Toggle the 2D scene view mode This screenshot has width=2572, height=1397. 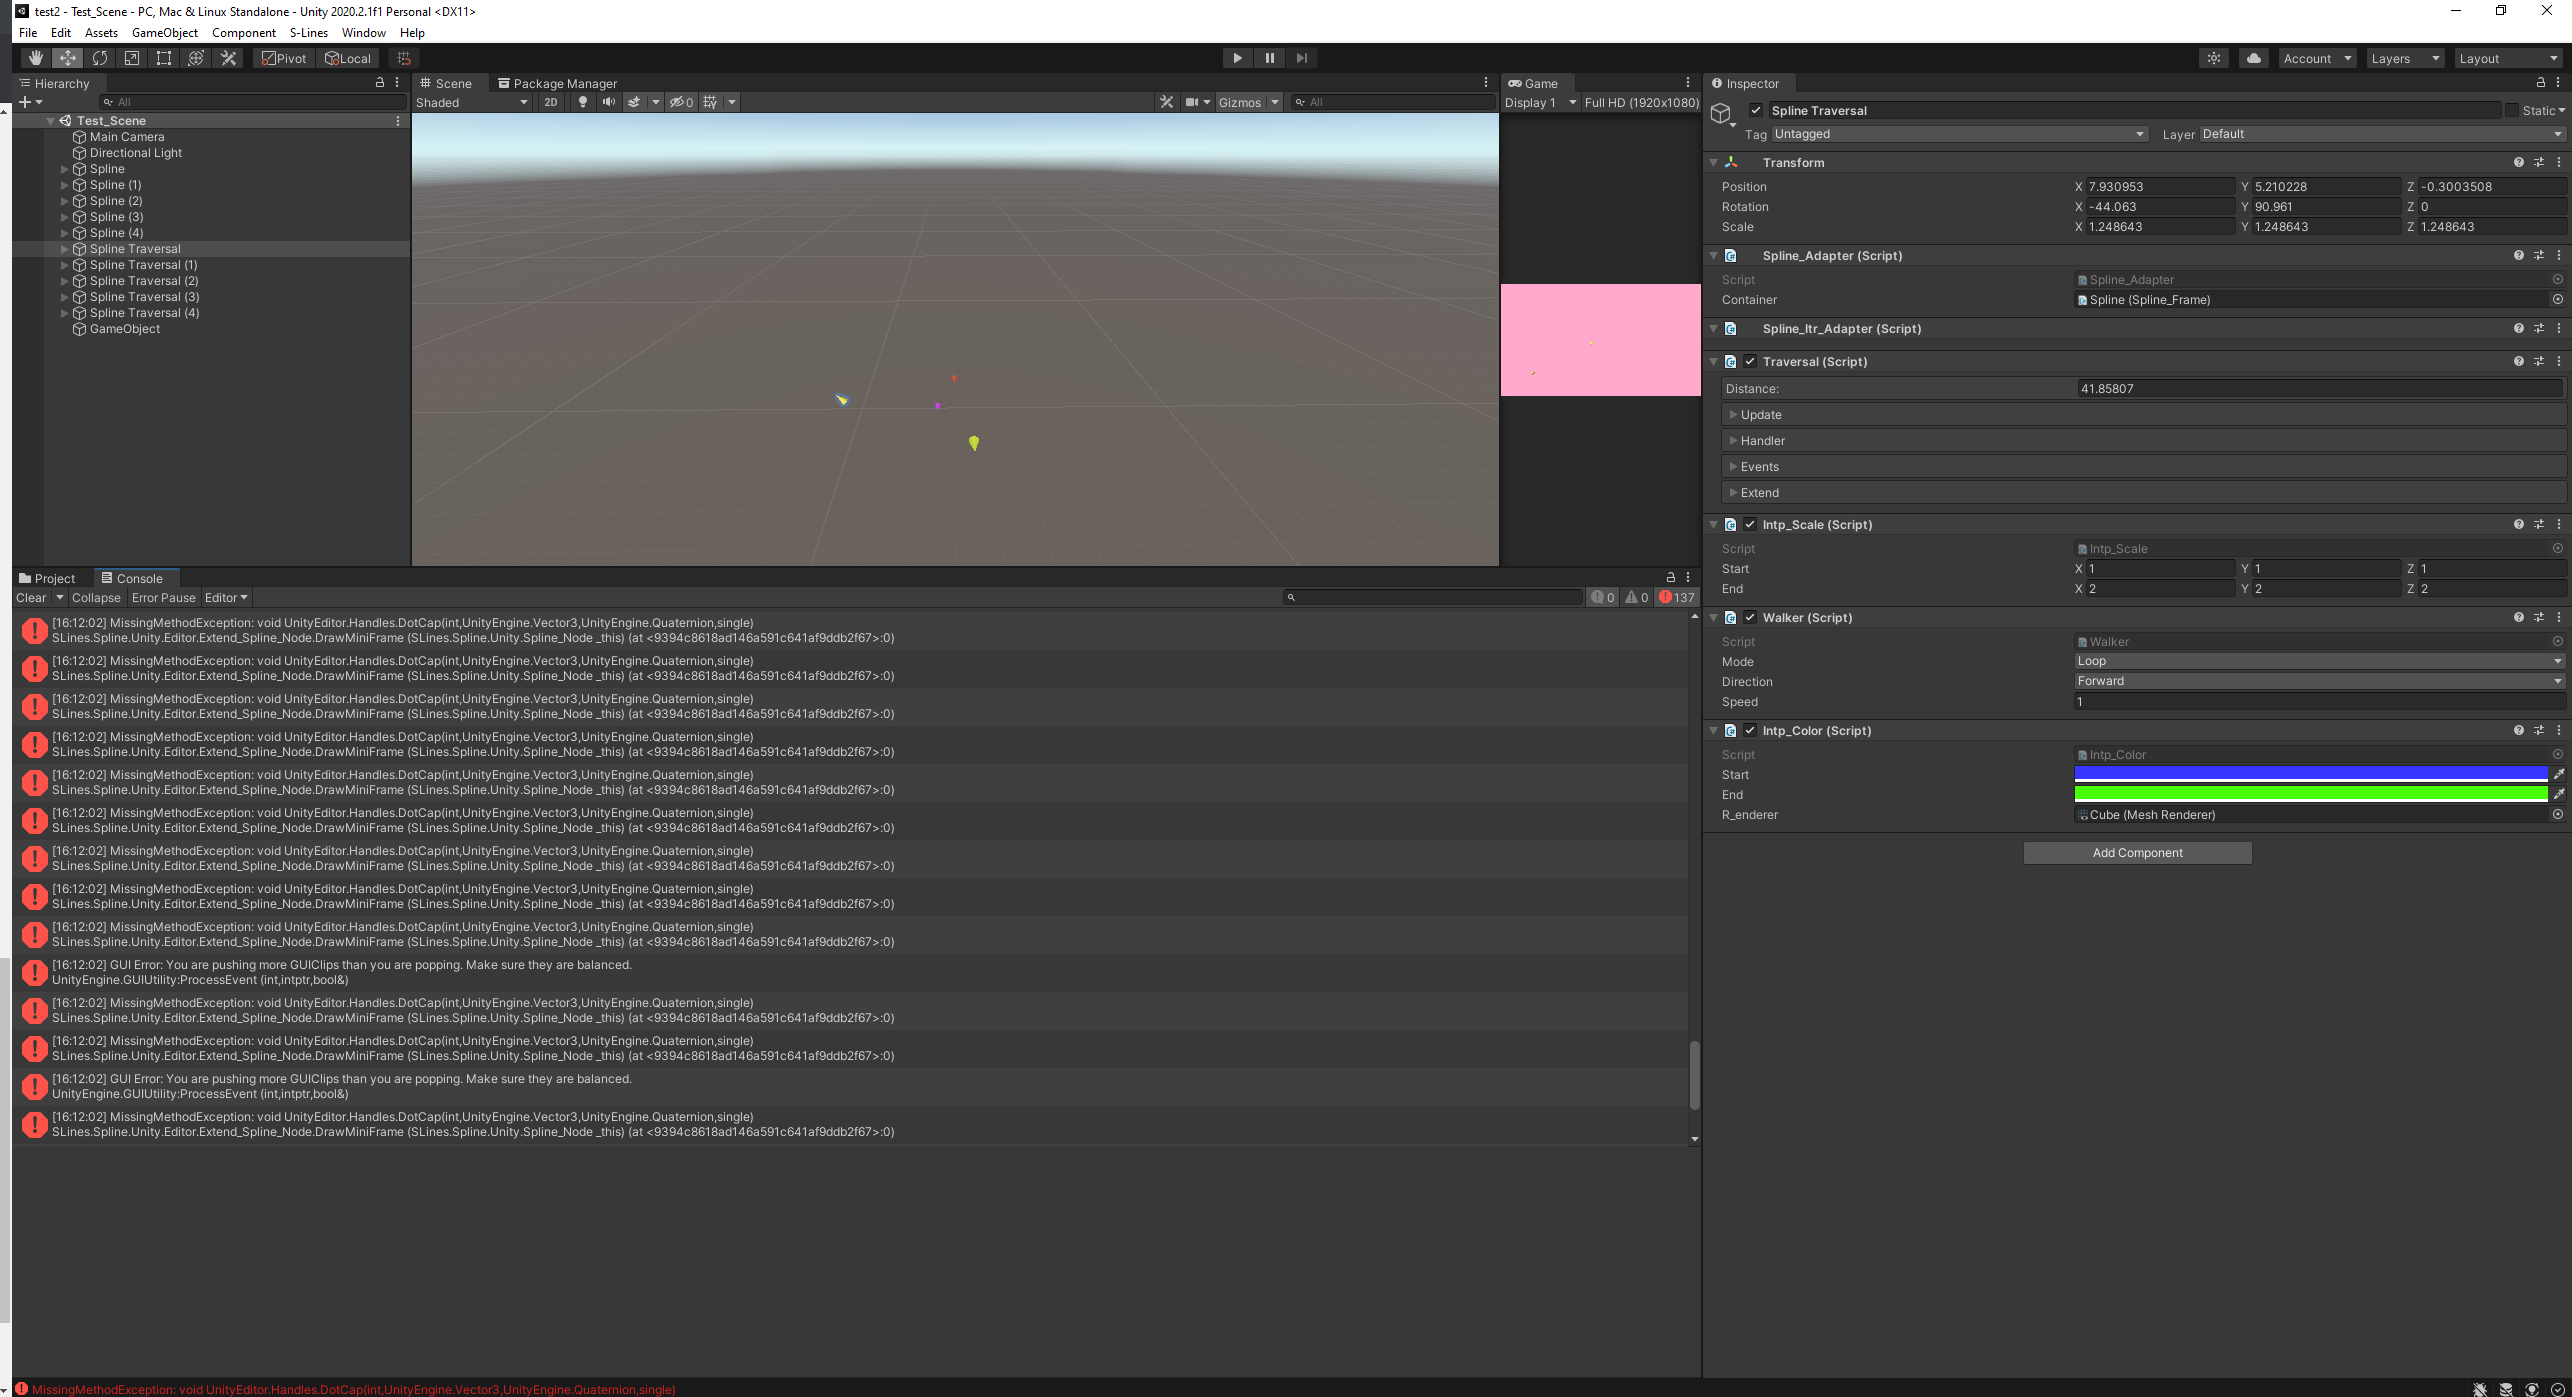coord(550,102)
